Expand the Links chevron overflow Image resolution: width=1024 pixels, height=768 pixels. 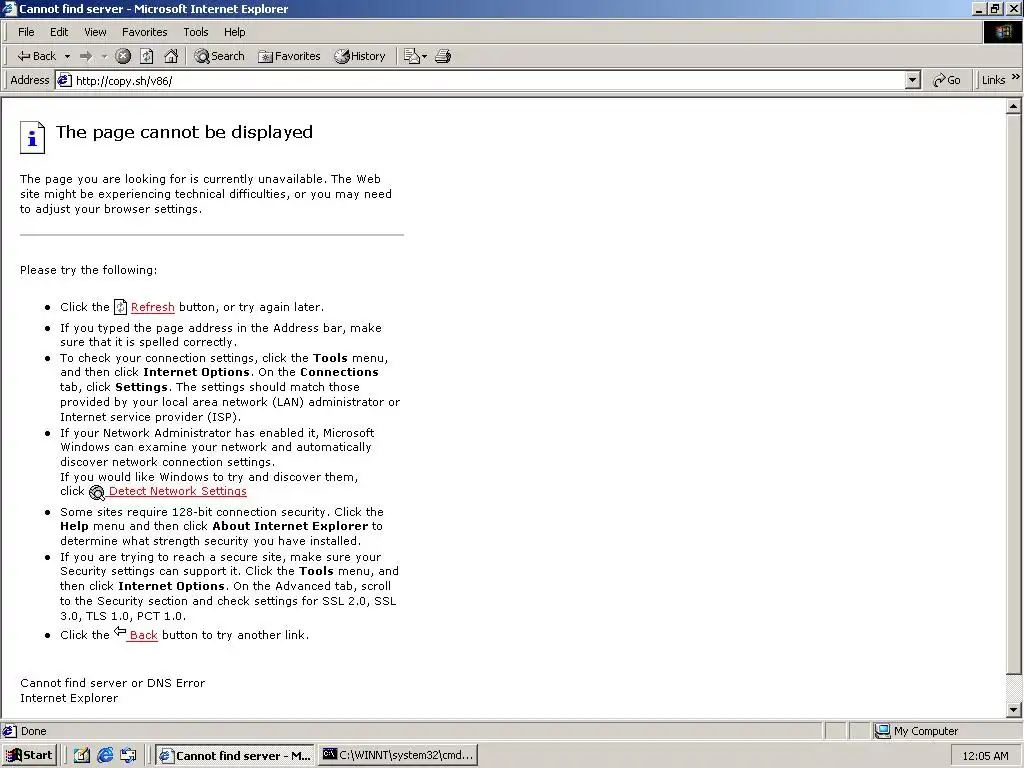1016,77
